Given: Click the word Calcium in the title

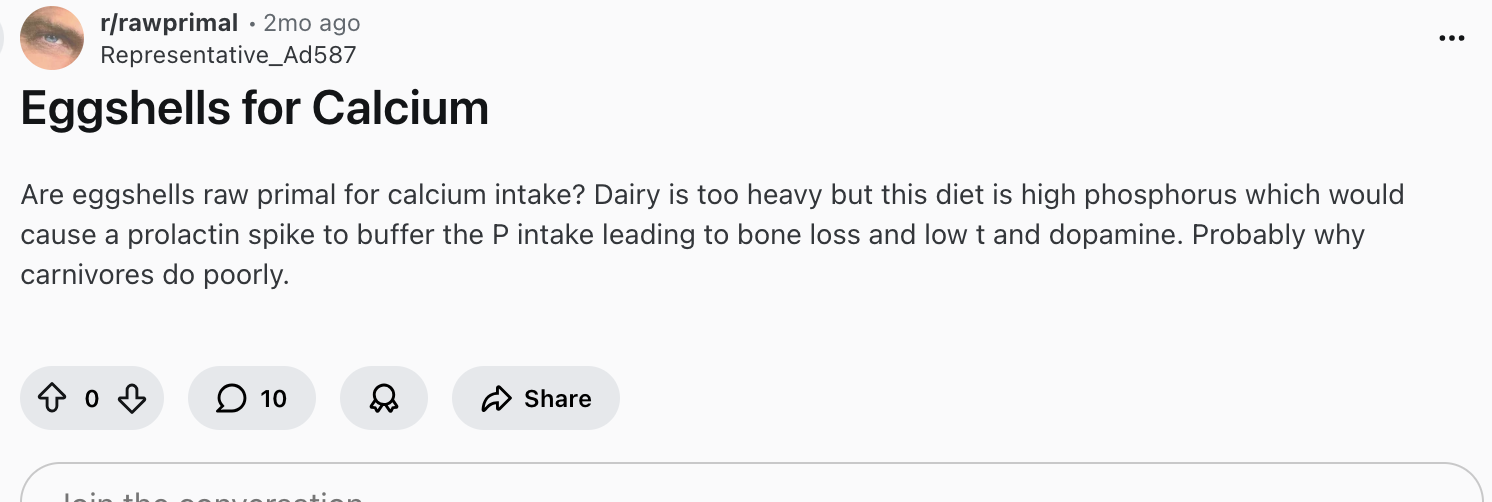Looking at the screenshot, I should pyautogui.click(x=400, y=108).
